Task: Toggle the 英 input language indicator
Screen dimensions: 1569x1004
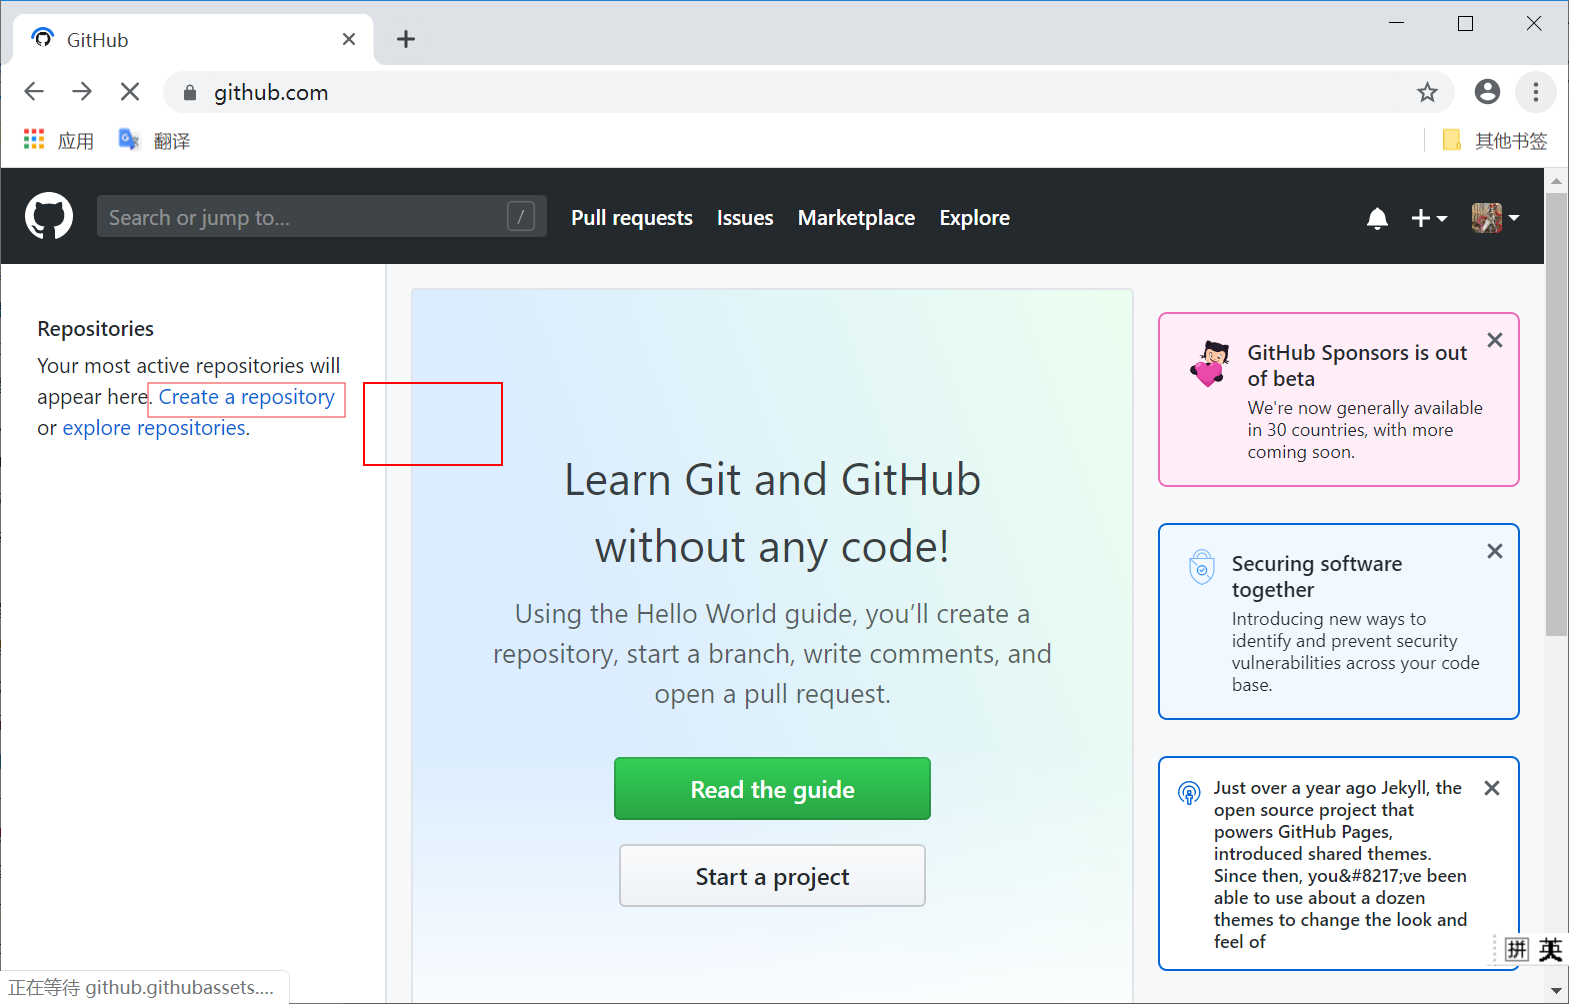Action: click(x=1550, y=949)
